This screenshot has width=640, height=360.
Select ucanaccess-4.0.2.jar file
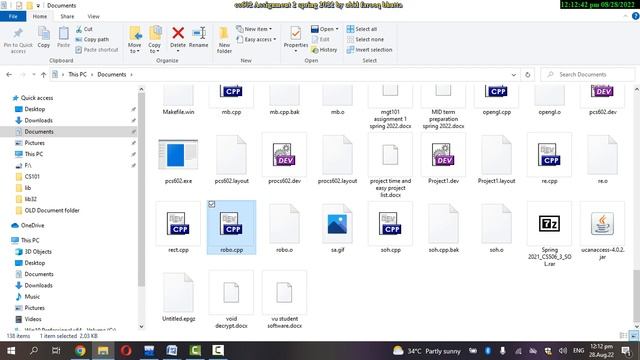[x=602, y=231]
